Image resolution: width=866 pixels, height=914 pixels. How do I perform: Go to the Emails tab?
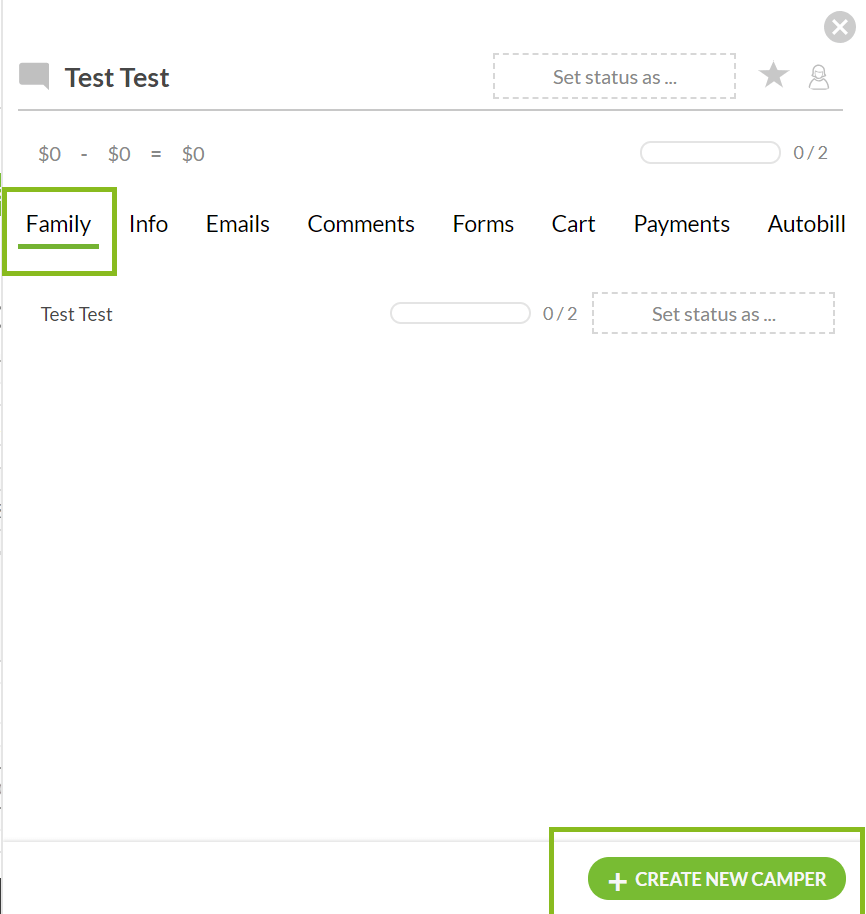point(238,224)
